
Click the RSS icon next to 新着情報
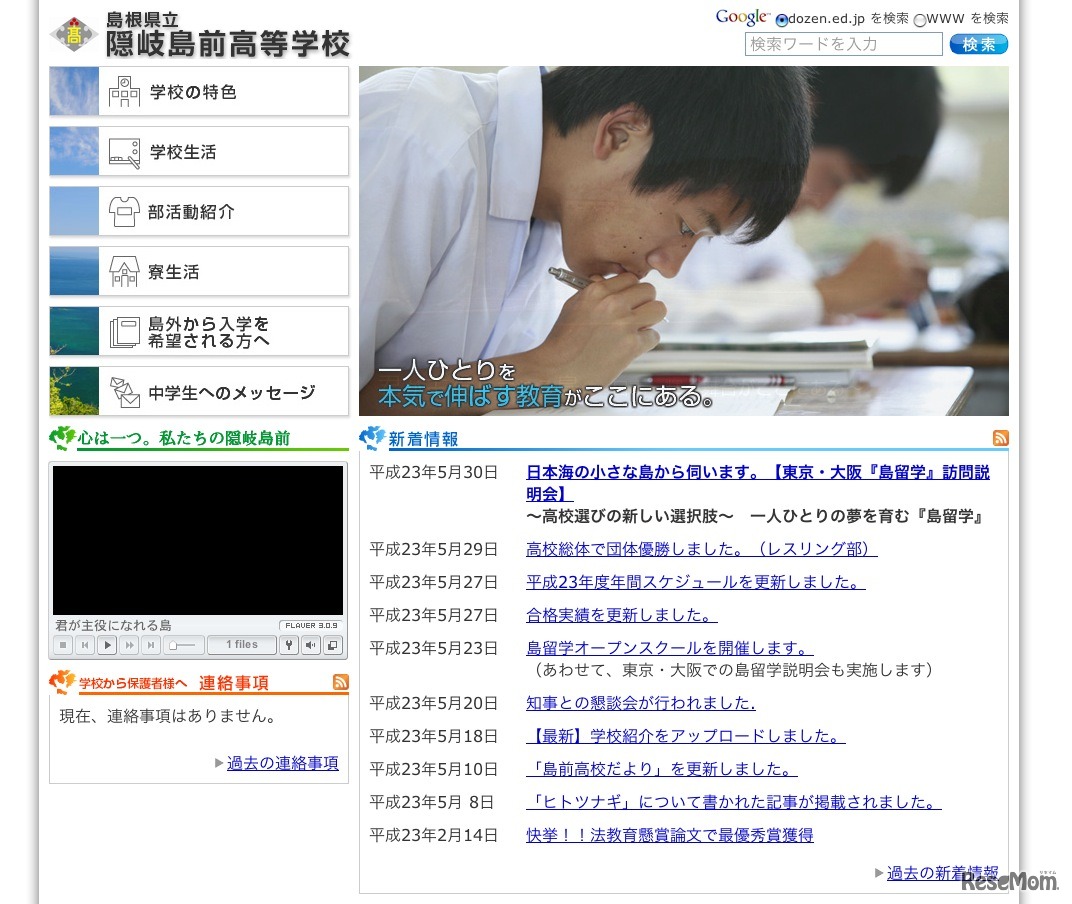click(x=1000, y=438)
